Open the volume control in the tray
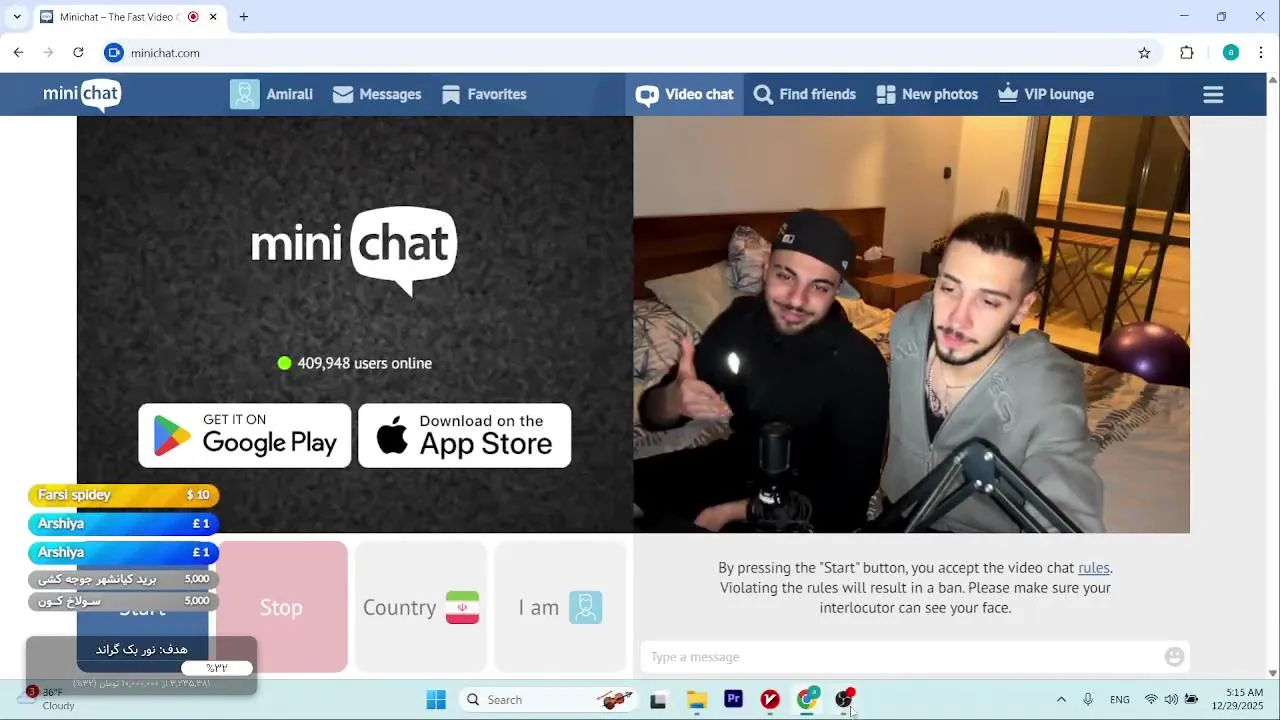This screenshot has height=720, width=1280. pyautogui.click(x=1171, y=700)
